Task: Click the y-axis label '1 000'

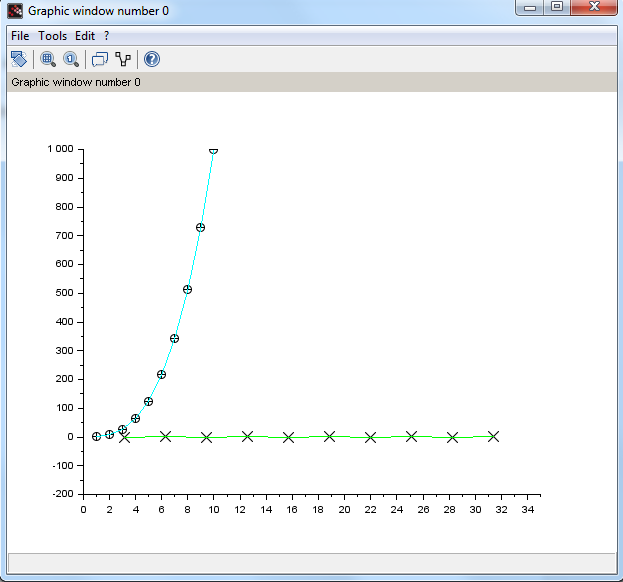Action: tap(60, 149)
